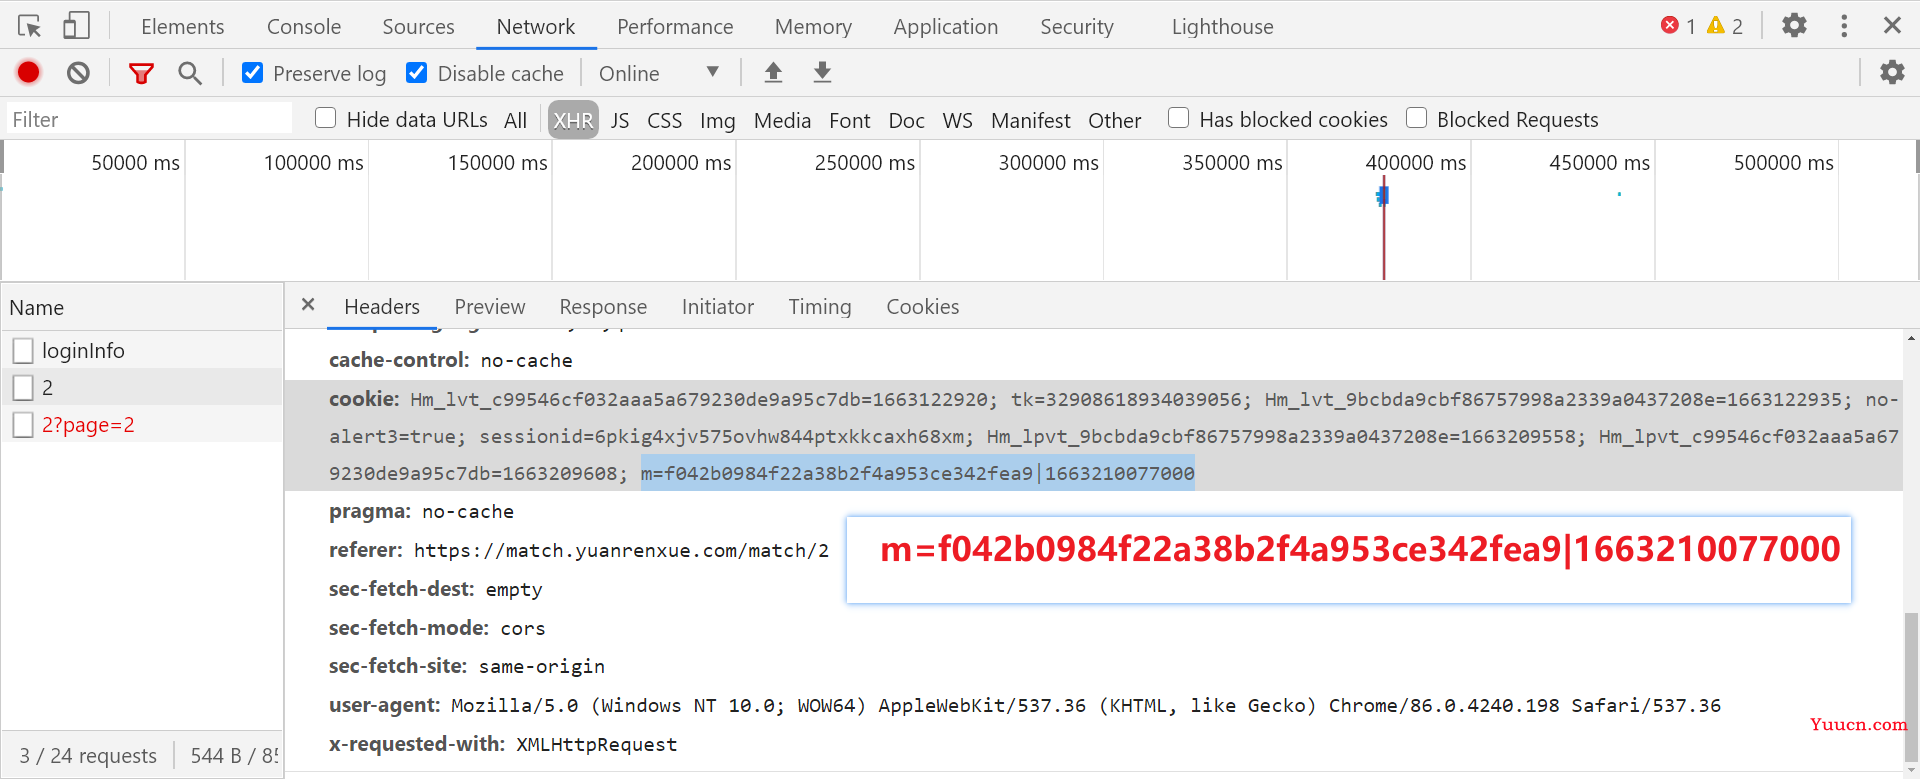Toggle the device toolbar icon
The image size is (1920, 779).
coord(76,26)
